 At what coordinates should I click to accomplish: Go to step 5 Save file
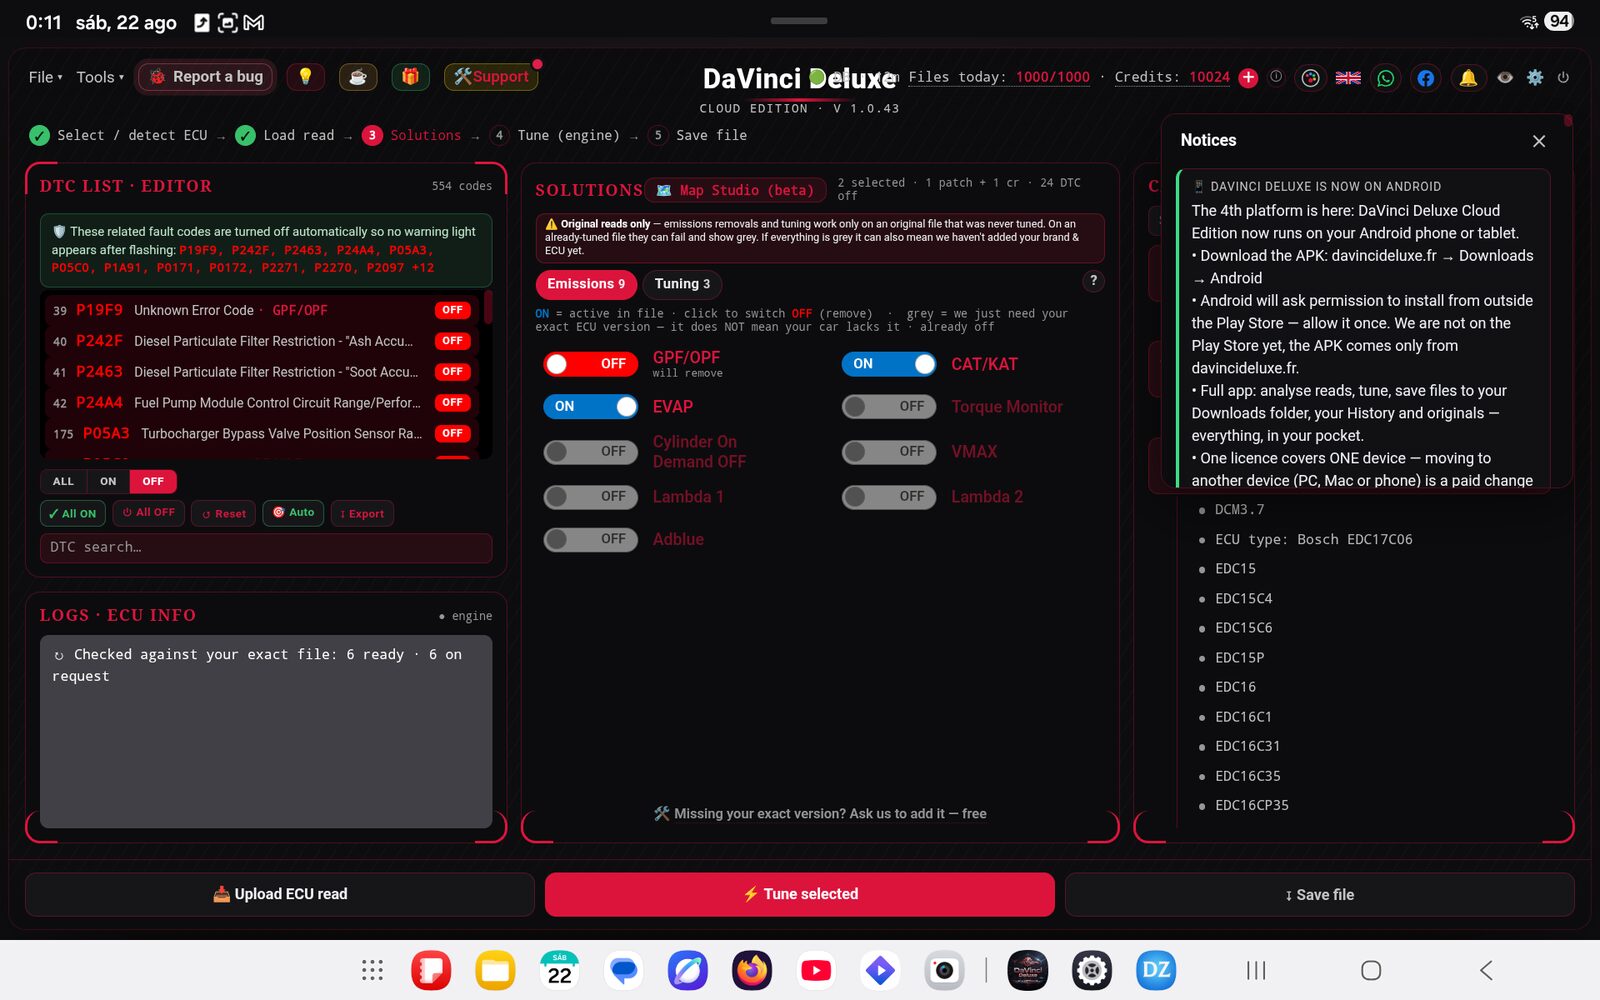697,135
